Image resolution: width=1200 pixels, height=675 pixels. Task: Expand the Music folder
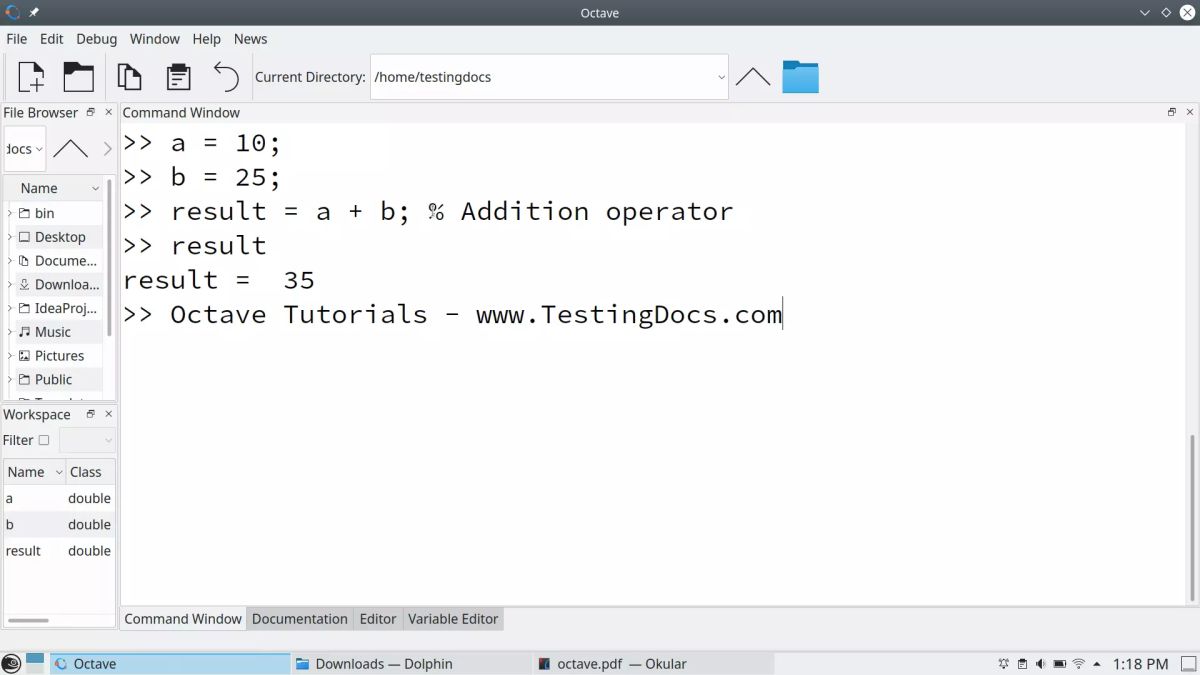point(10,332)
